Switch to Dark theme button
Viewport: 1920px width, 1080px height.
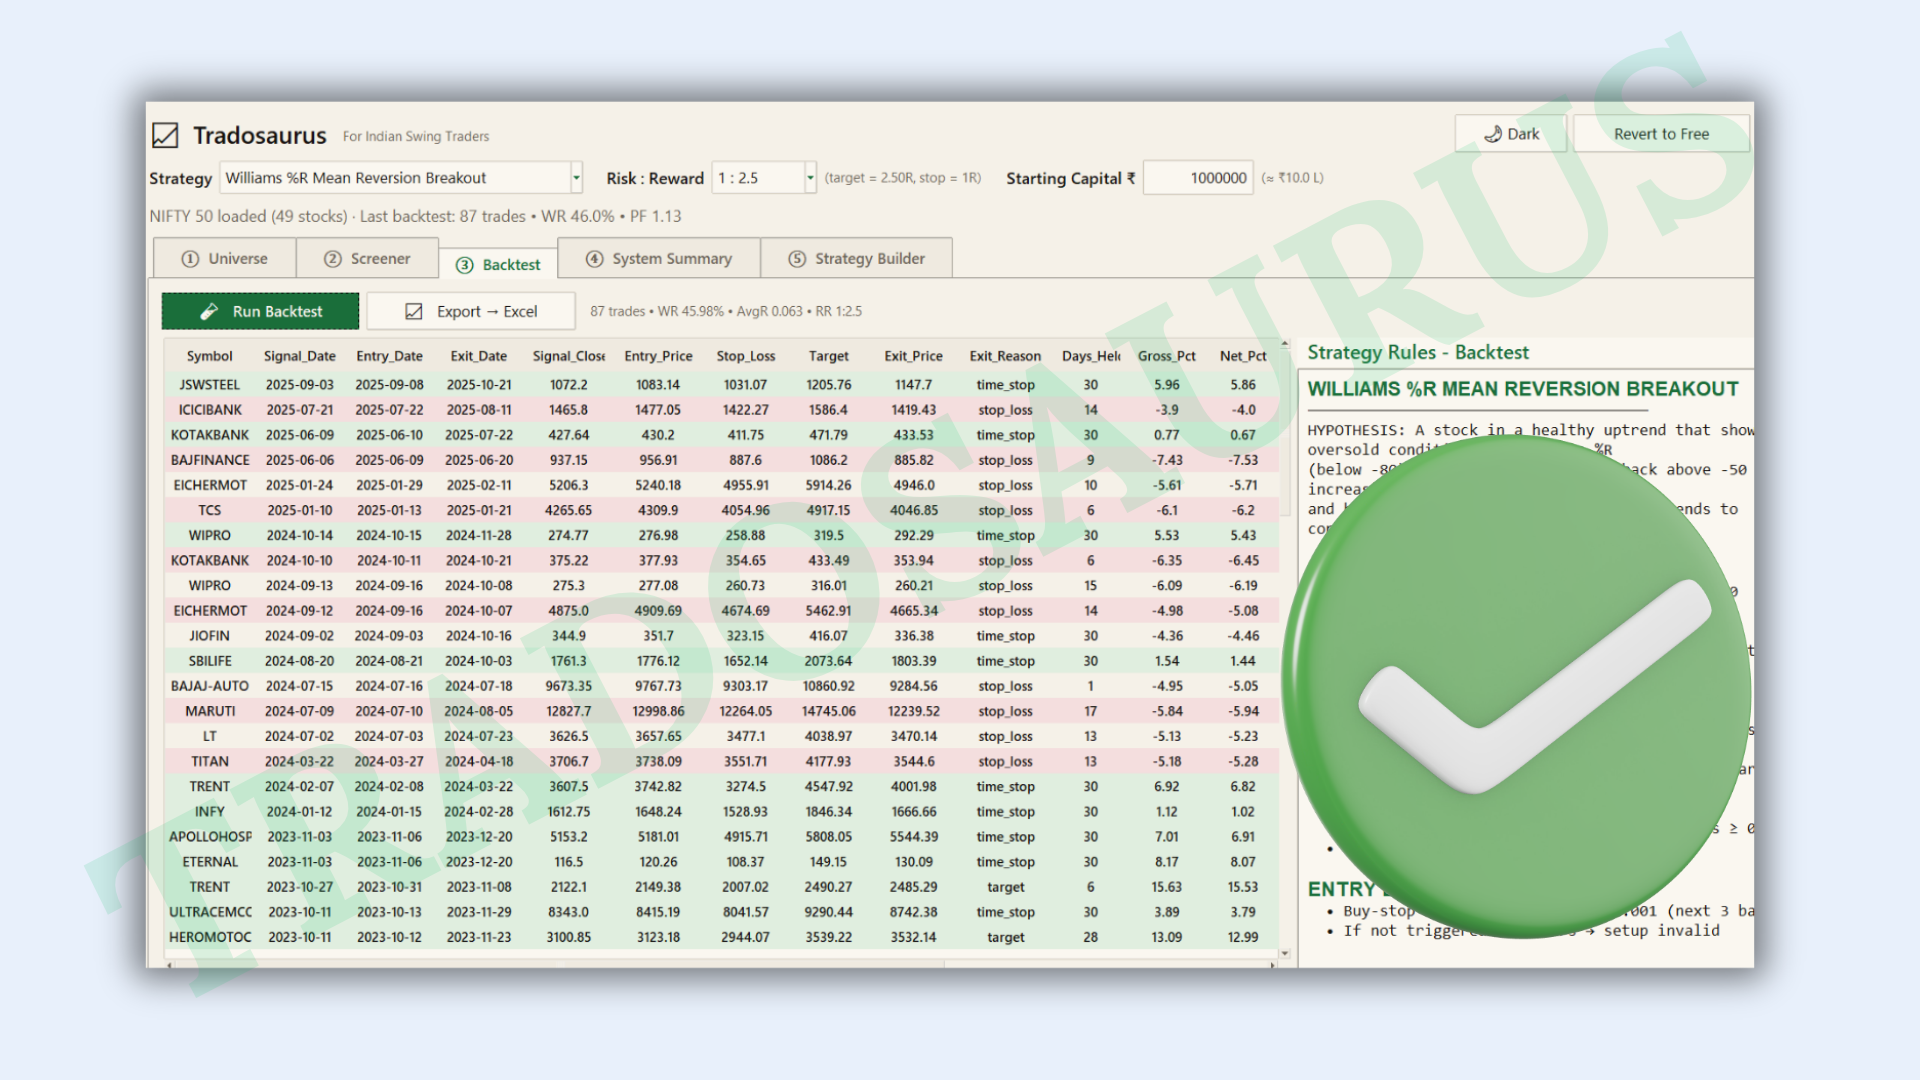click(1510, 134)
